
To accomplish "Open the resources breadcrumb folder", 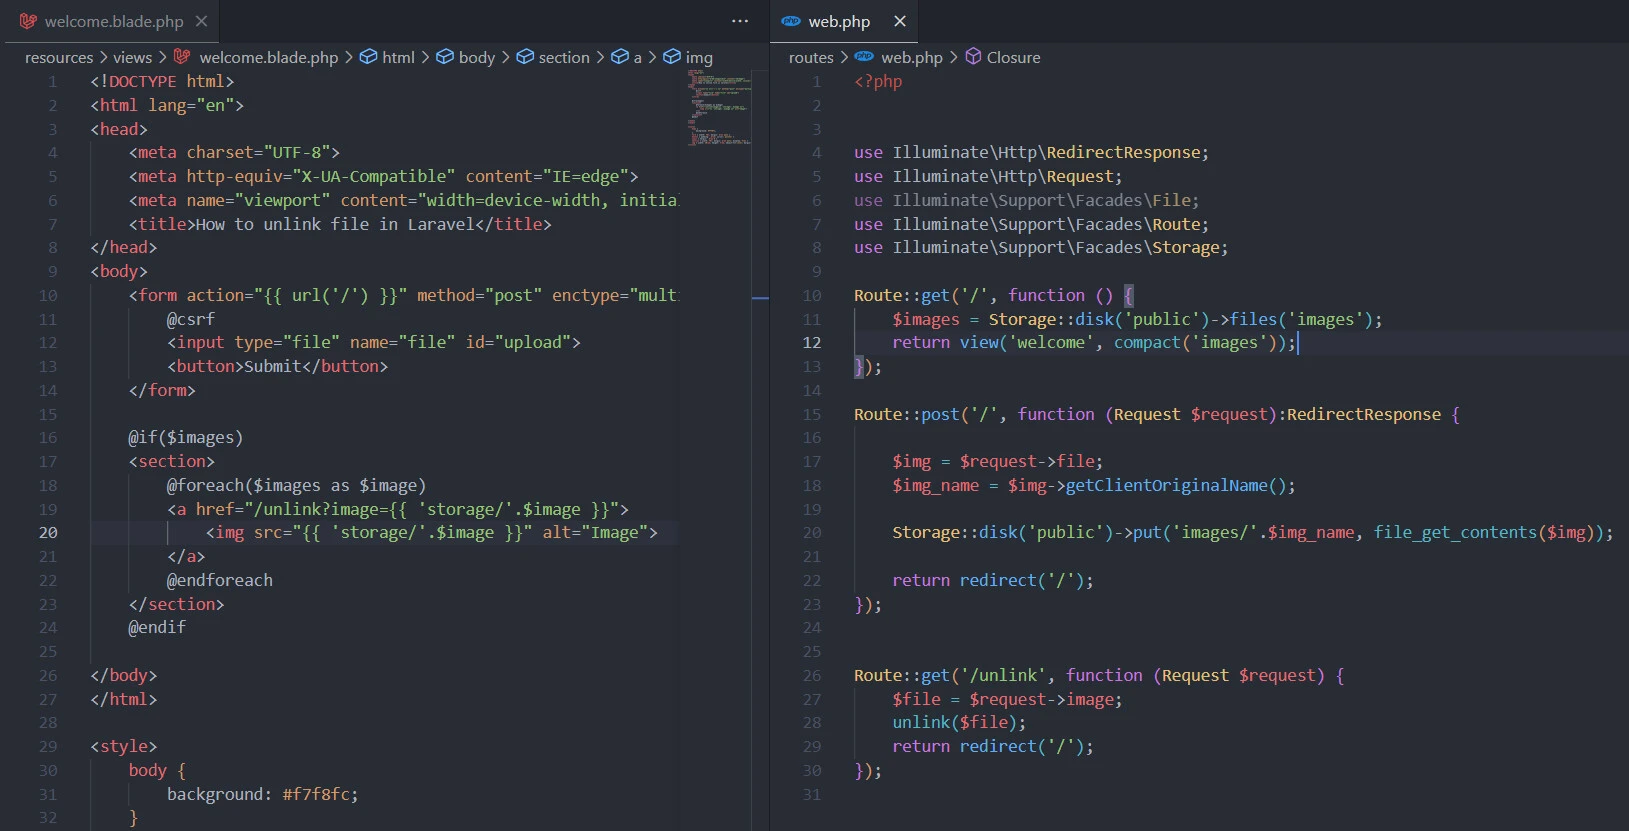I will (58, 57).
